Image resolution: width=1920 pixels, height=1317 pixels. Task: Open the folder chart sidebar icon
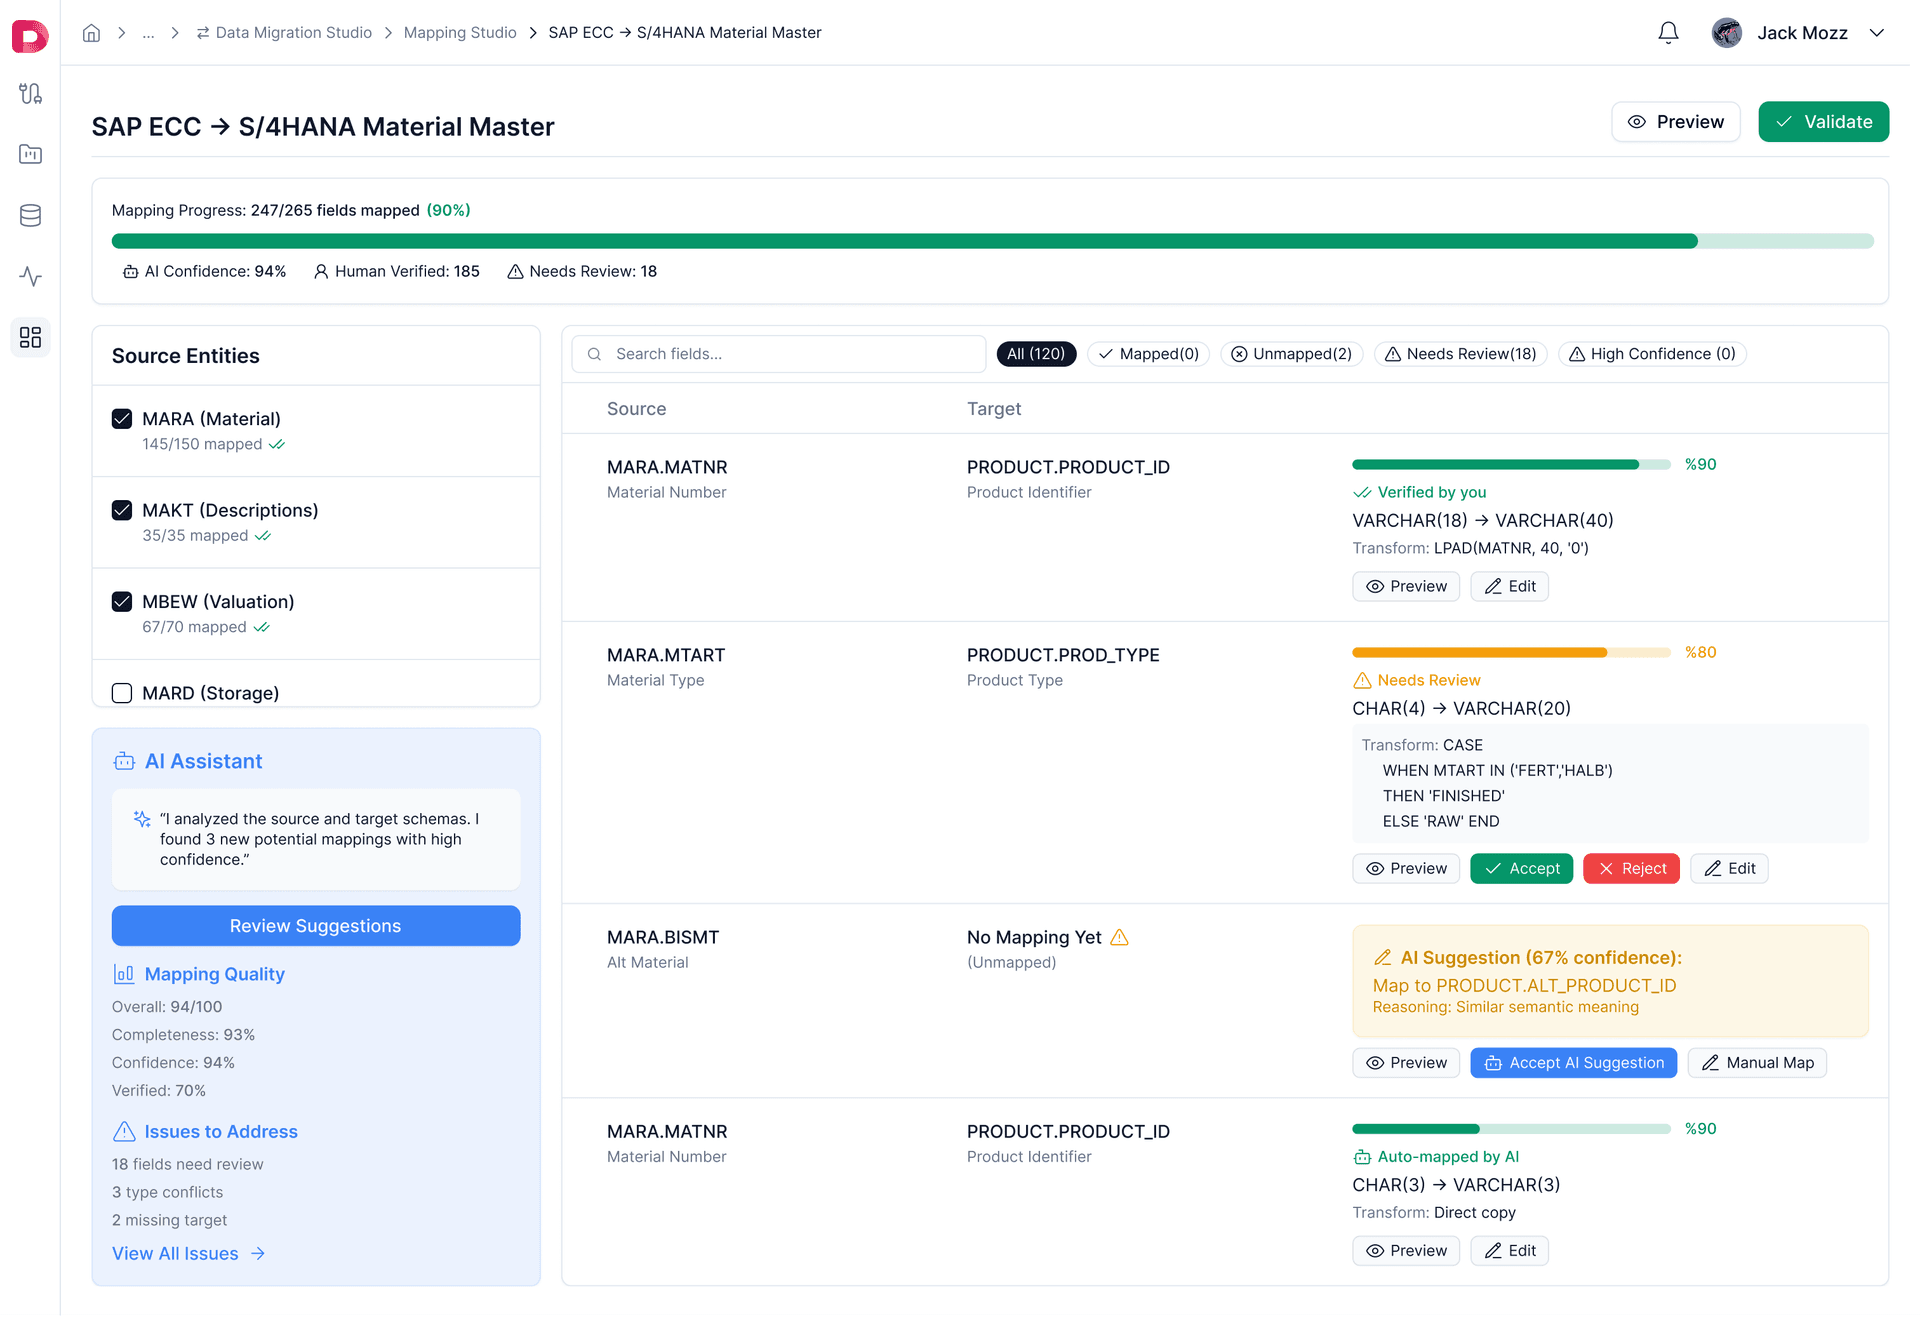(30, 154)
